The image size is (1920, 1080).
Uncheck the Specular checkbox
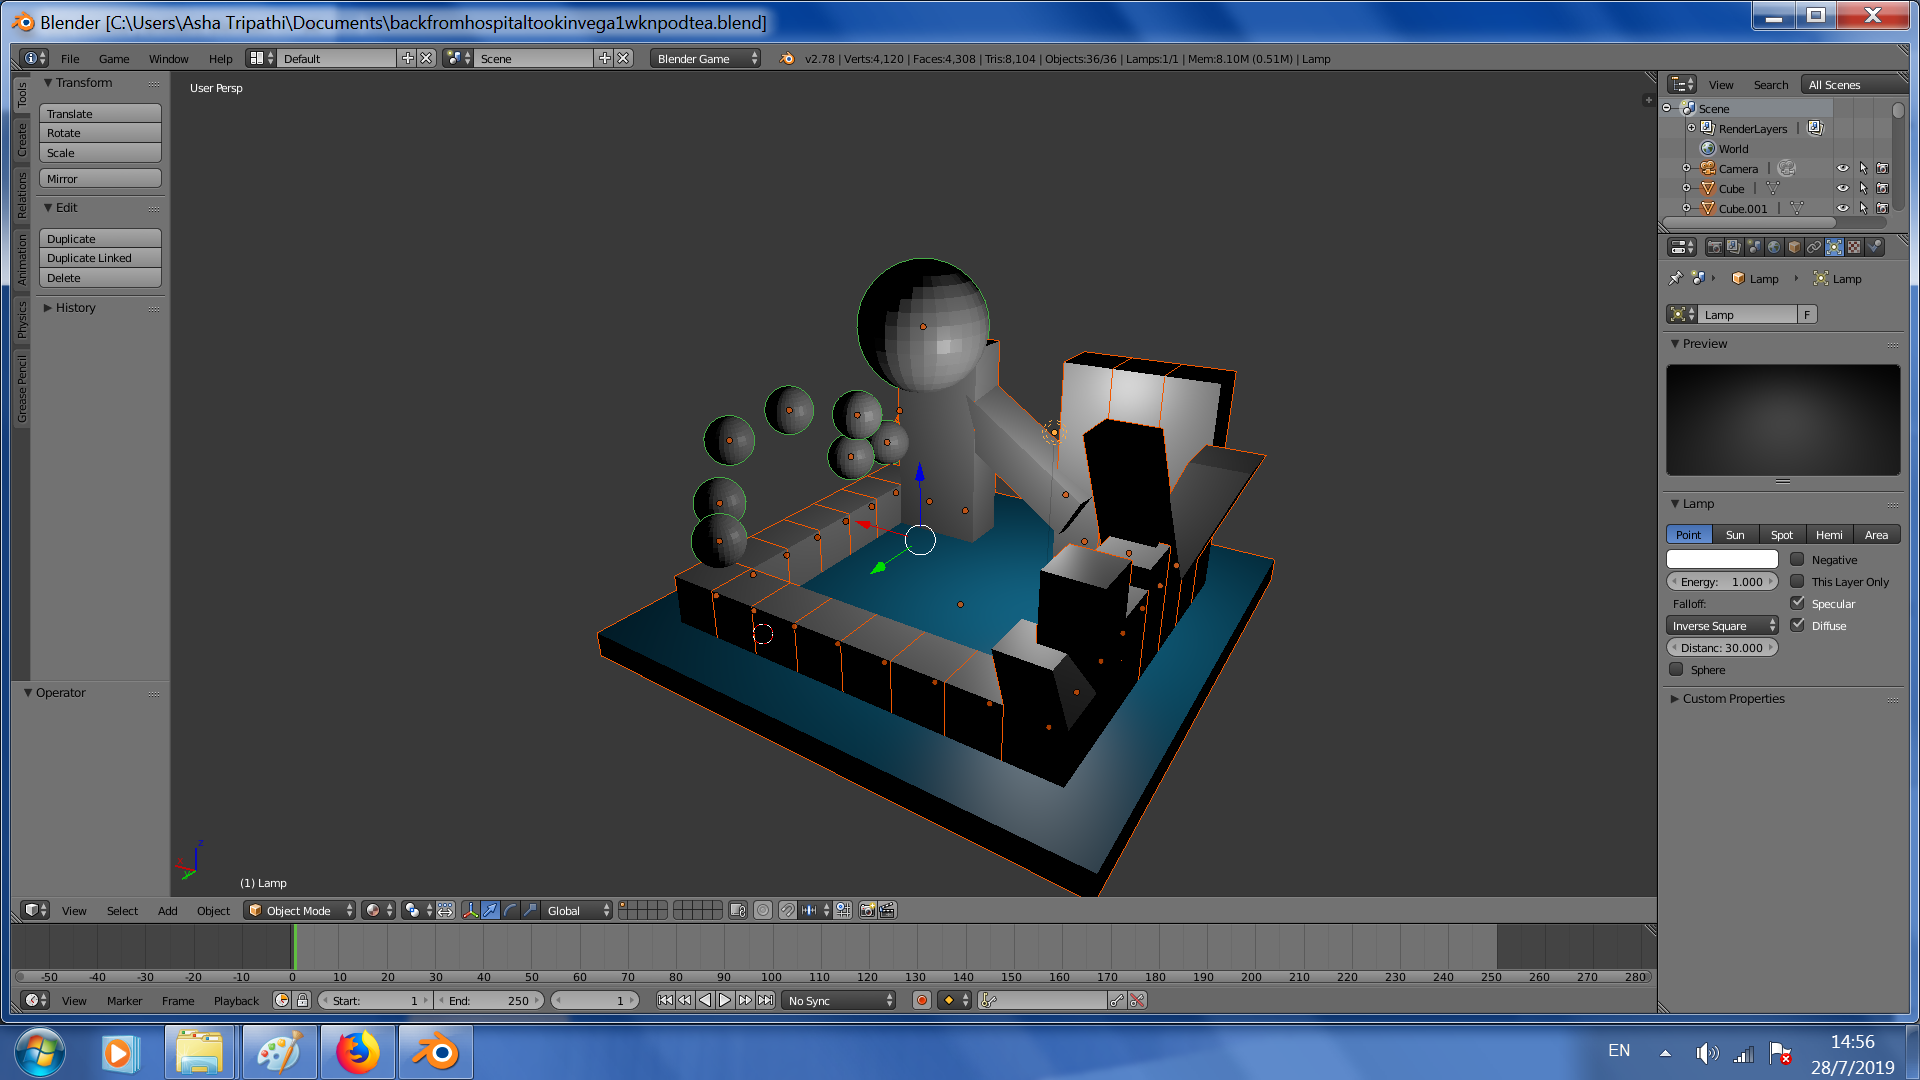pyautogui.click(x=1797, y=603)
